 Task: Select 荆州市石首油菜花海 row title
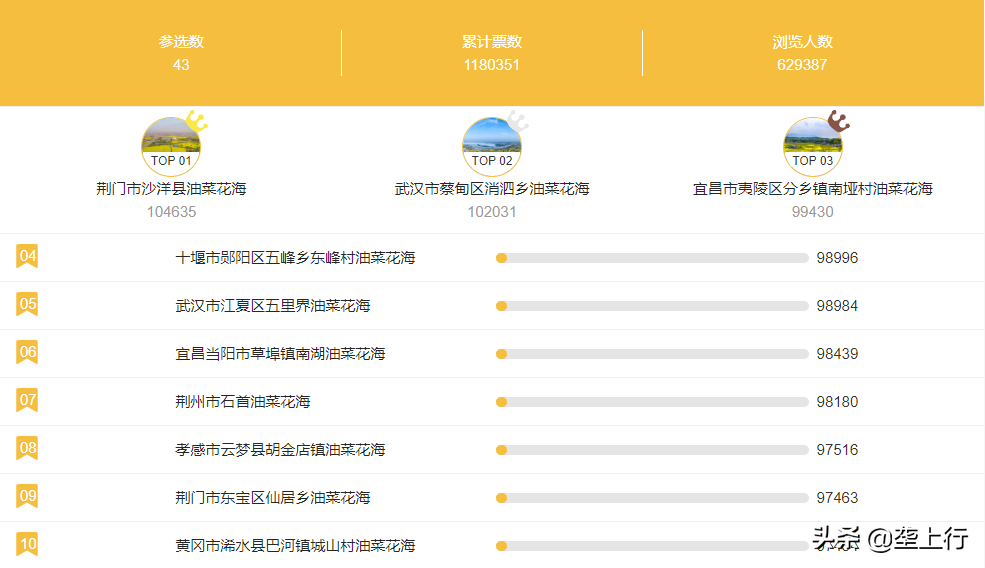point(242,401)
